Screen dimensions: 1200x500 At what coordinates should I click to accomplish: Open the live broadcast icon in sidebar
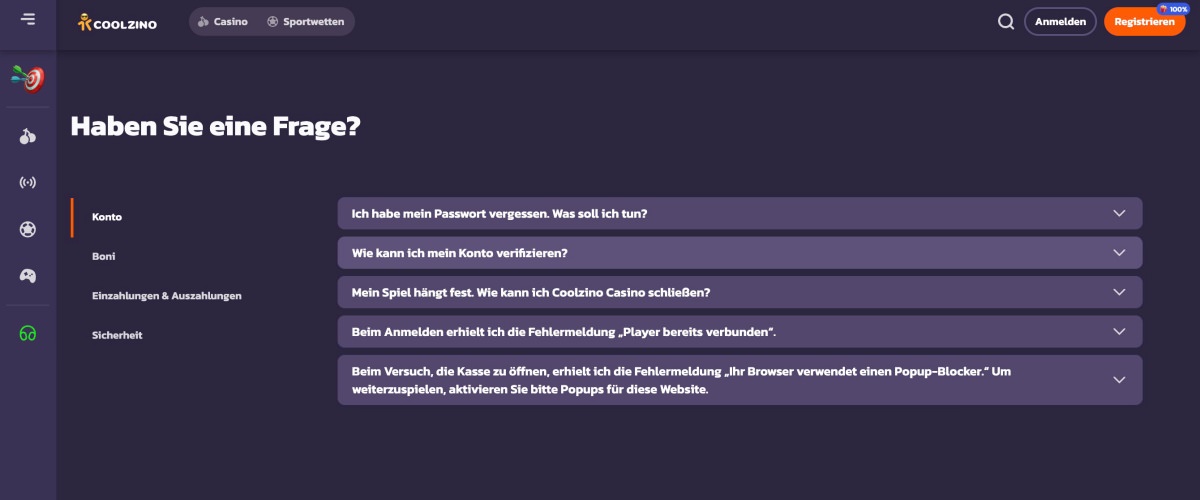pyautogui.click(x=28, y=183)
